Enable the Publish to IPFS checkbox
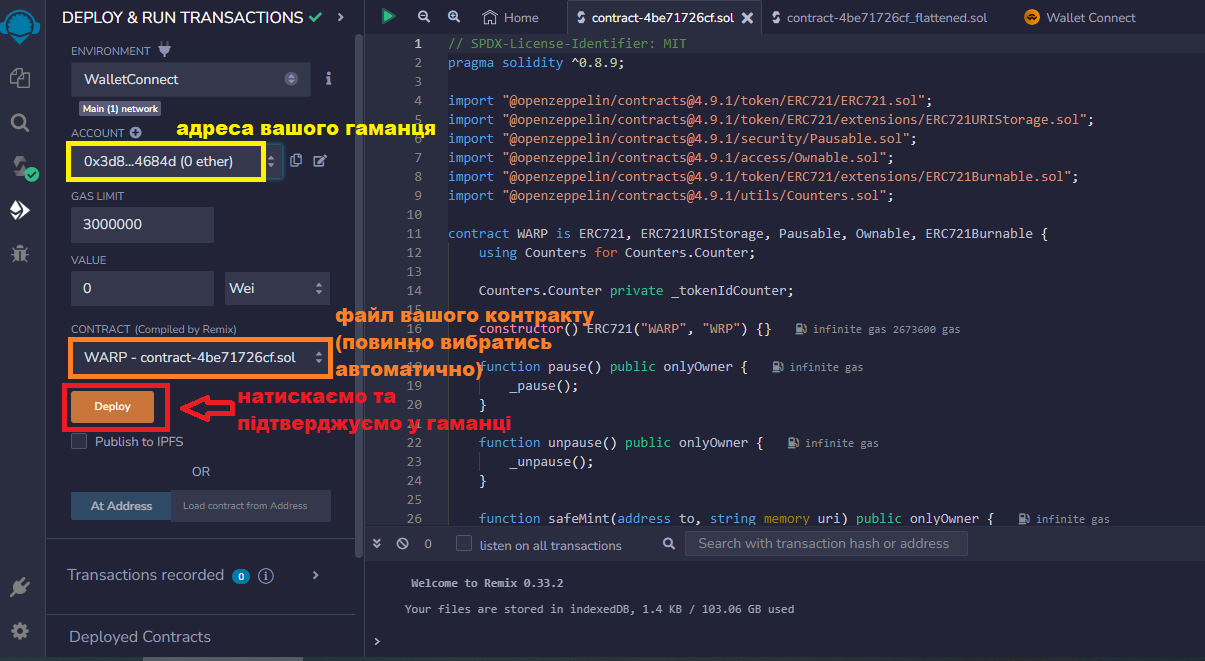Image resolution: width=1205 pixels, height=661 pixels. (79, 441)
